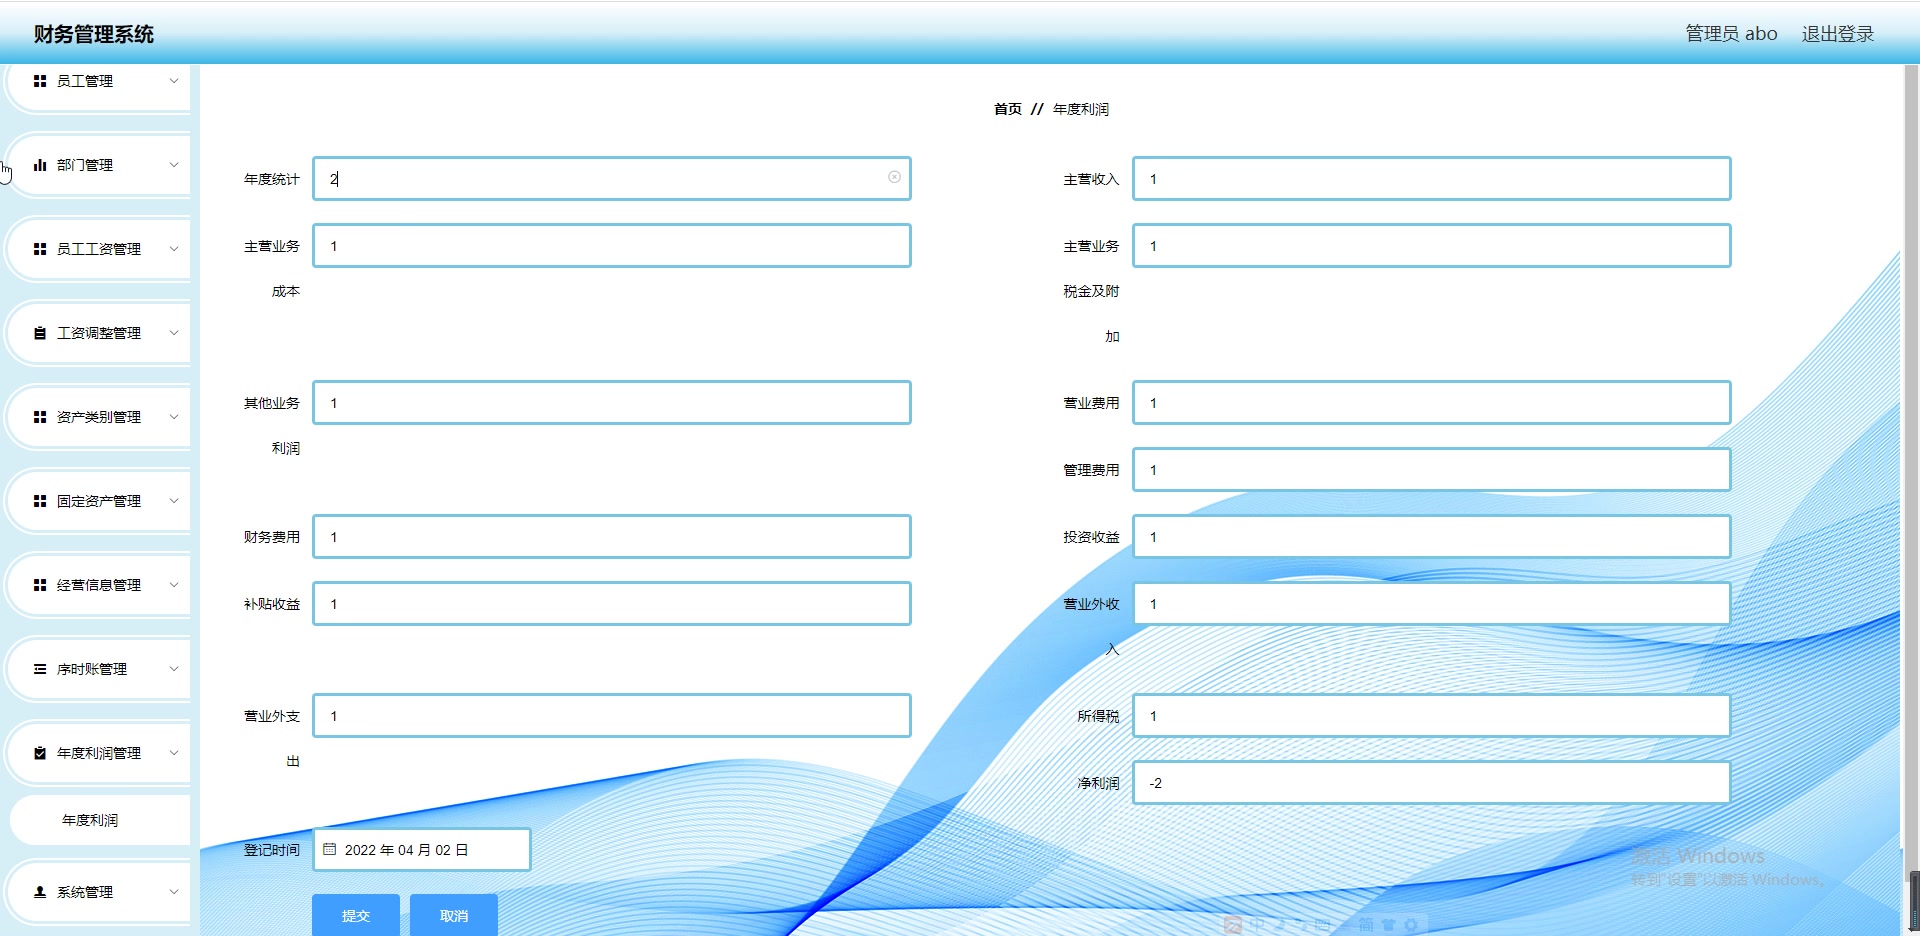Image resolution: width=1920 pixels, height=936 pixels.
Task: Click inside the 净利润 input field
Action: (1430, 783)
